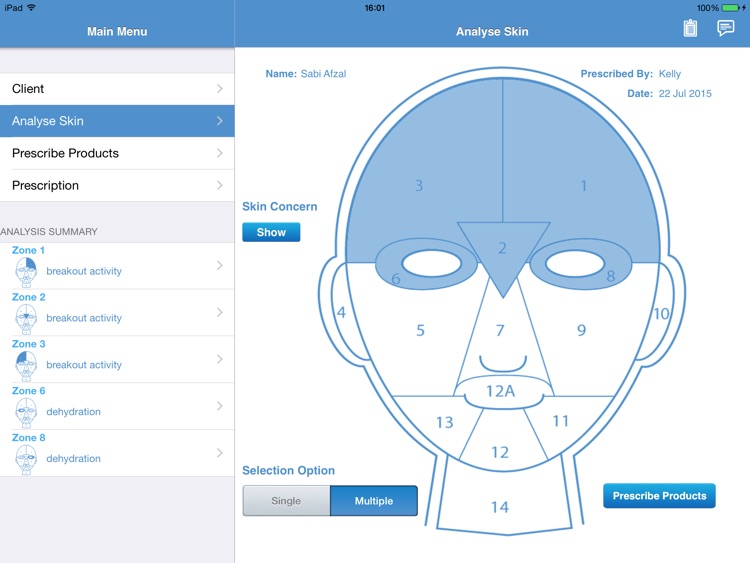This screenshot has width=750, height=563.
Task: Show skin concerns with Show button
Action: [271, 232]
